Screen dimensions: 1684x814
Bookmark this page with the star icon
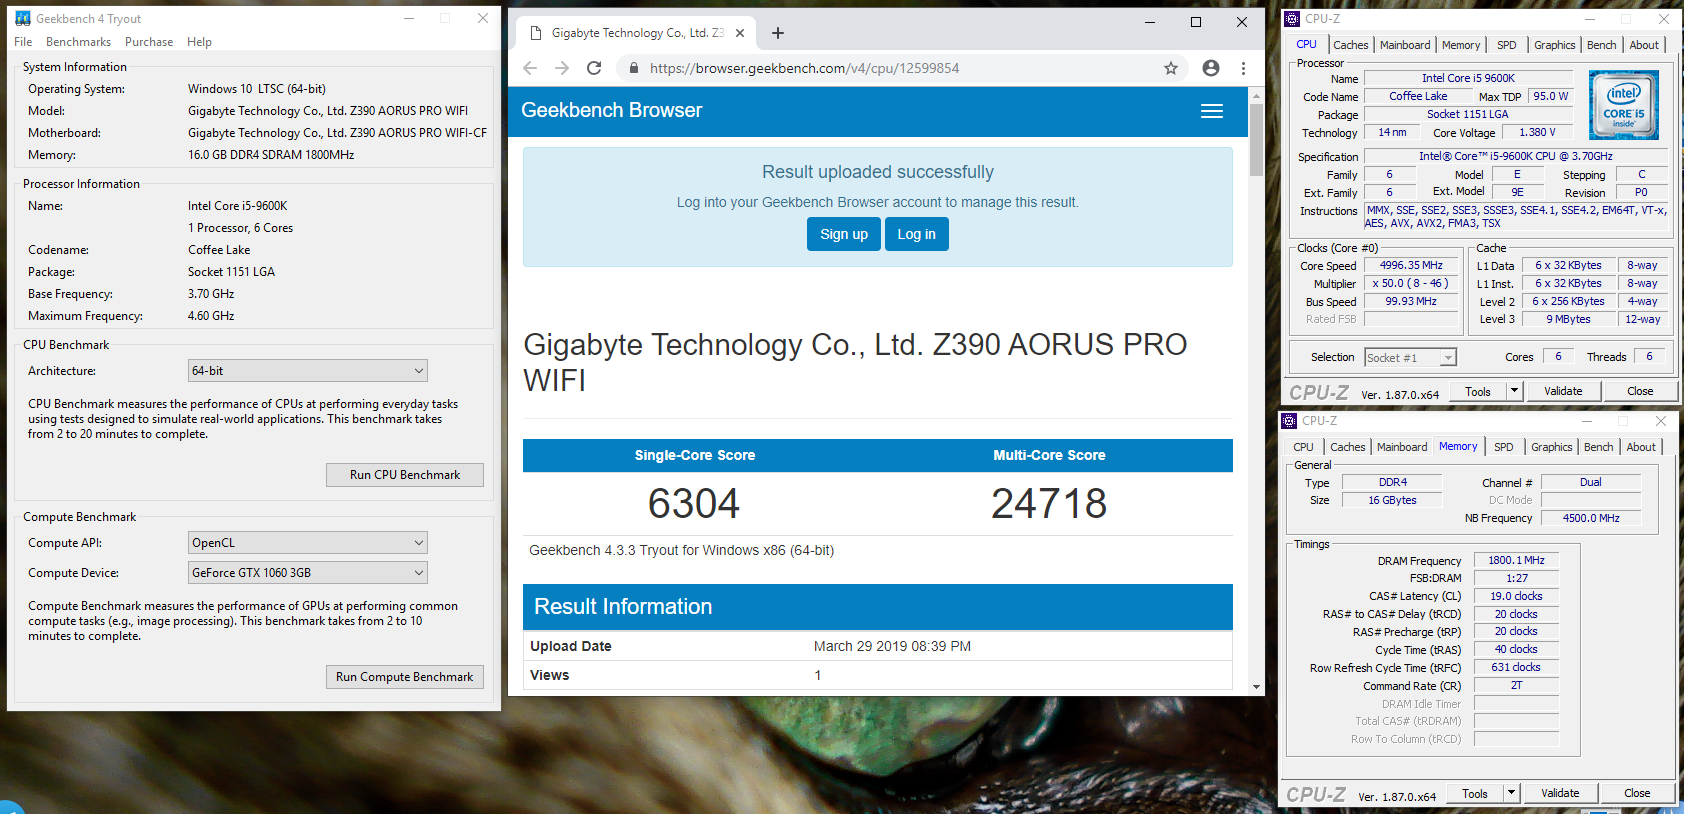coord(1171,68)
